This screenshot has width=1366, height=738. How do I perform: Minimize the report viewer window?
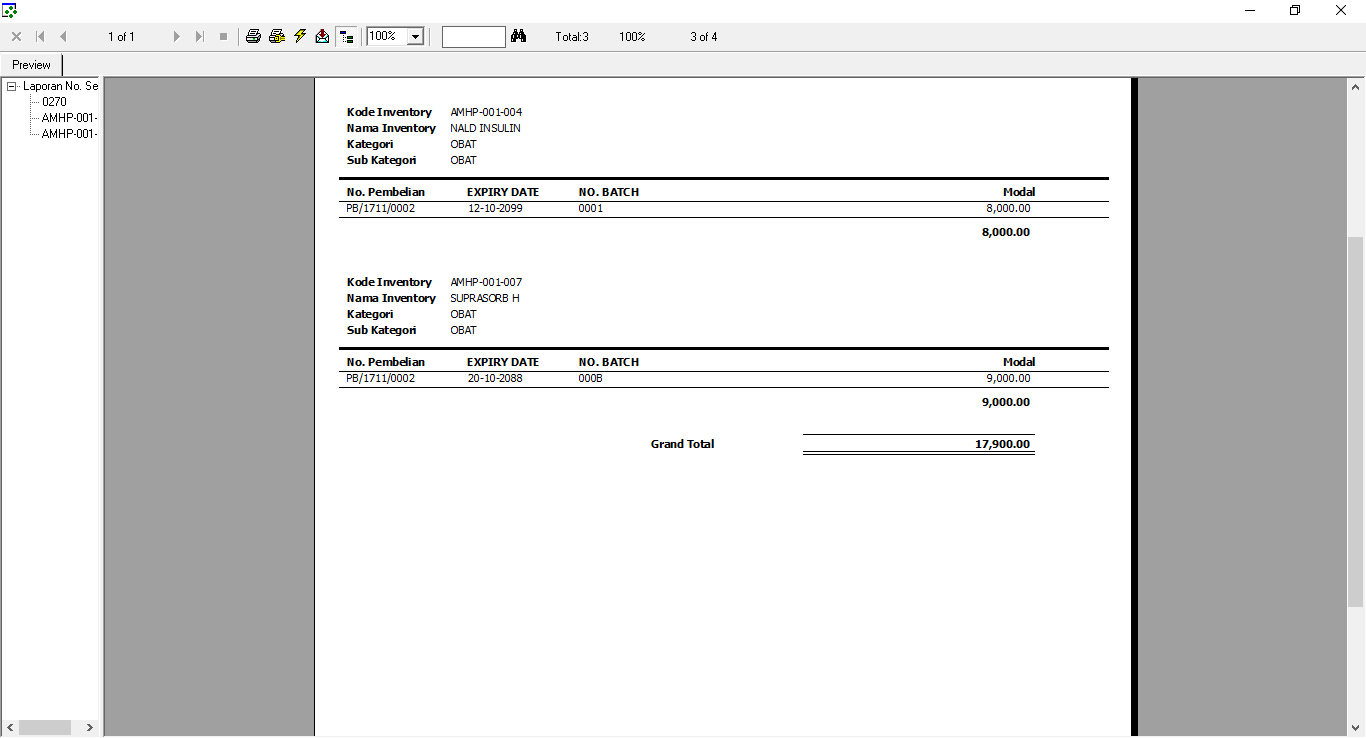1250,10
